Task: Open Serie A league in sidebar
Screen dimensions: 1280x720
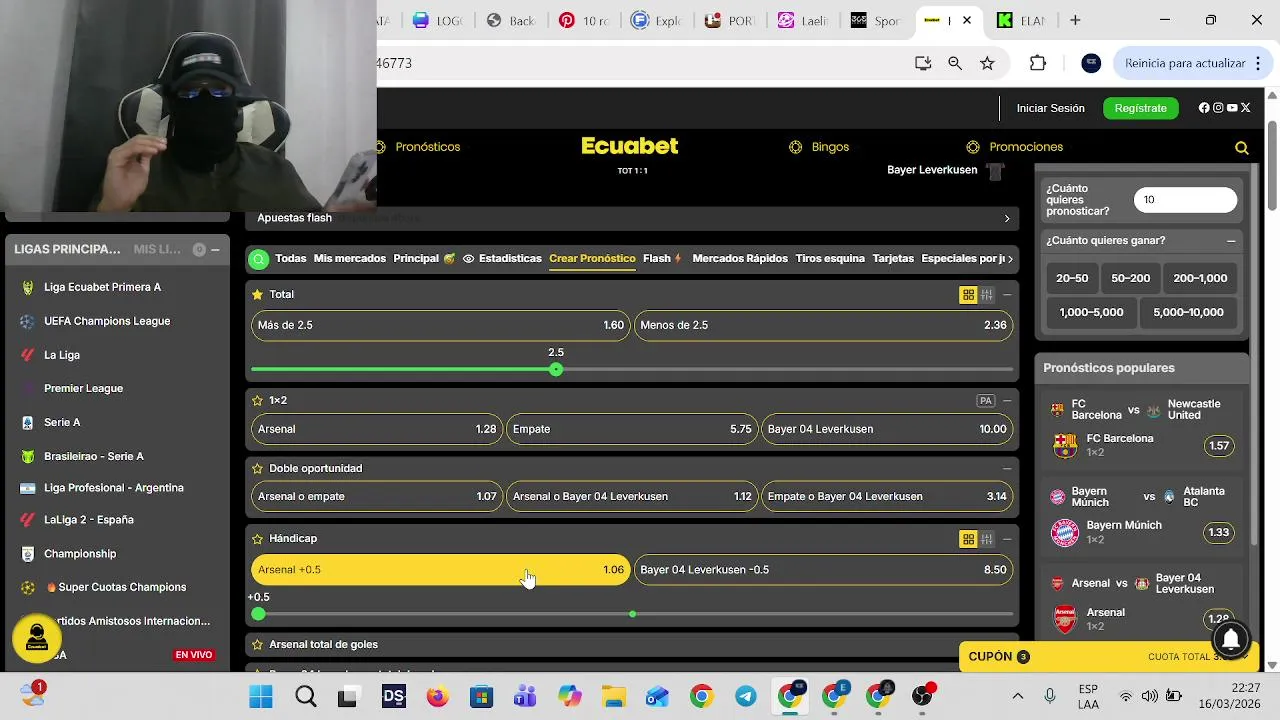Action: [x=62, y=422]
